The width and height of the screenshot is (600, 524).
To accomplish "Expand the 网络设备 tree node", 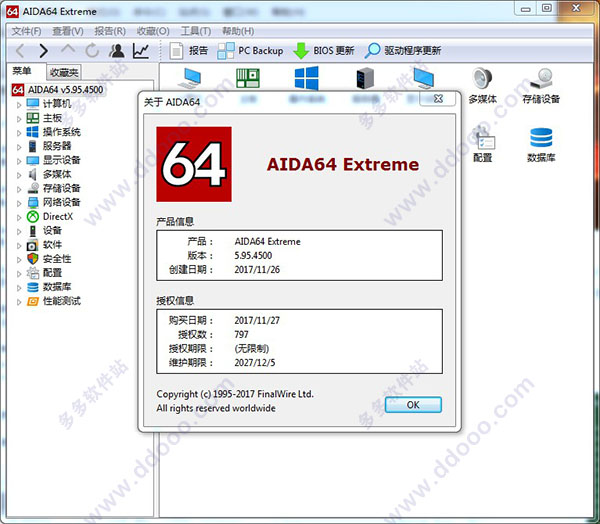I will [19, 203].
